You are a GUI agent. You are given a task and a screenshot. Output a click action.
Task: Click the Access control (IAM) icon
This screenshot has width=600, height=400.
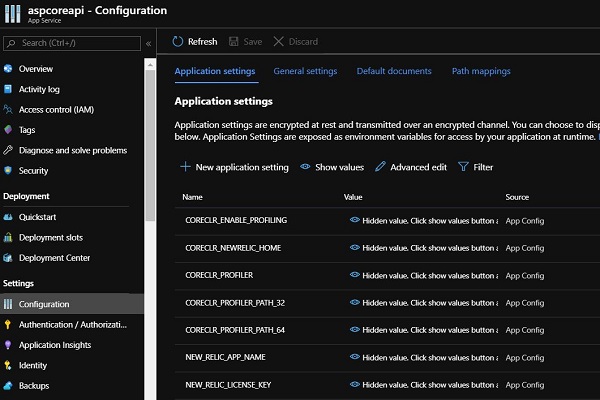[8, 110]
